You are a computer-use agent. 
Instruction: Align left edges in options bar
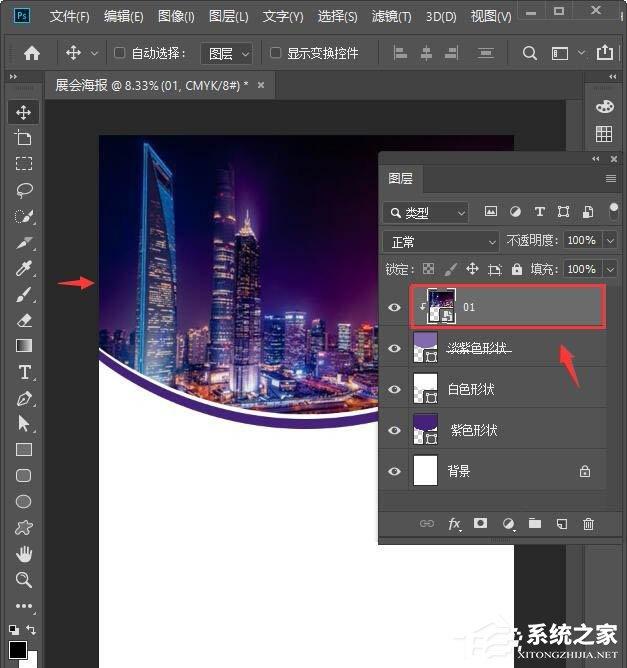click(400, 53)
